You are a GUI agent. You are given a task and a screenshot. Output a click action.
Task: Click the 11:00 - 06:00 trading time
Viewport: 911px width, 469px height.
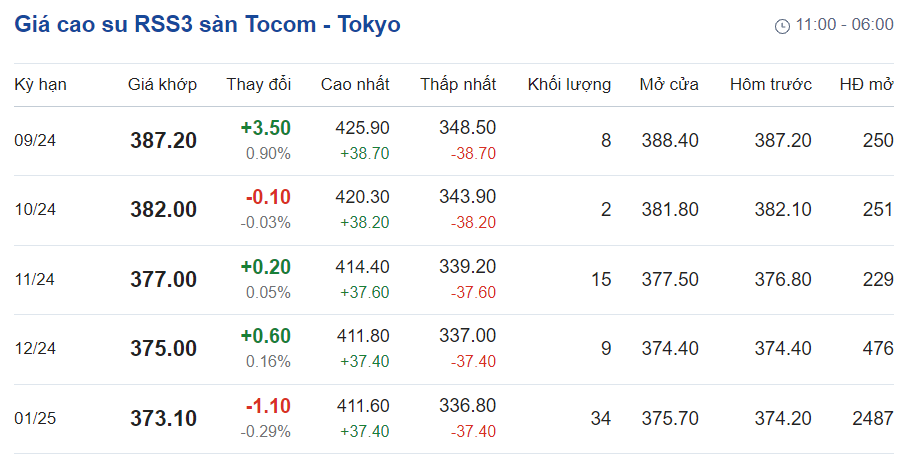(844, 25)
